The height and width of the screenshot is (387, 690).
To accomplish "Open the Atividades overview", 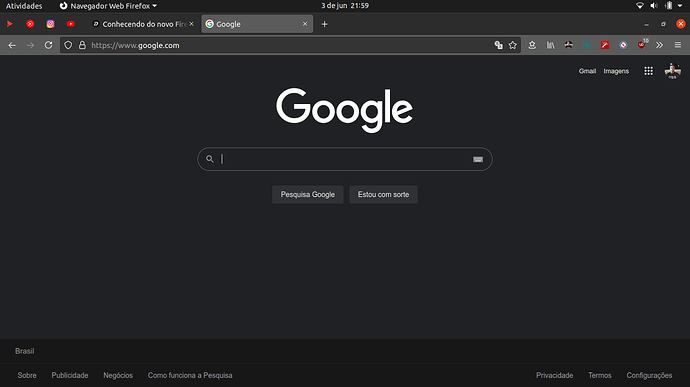I will (24, 6).
